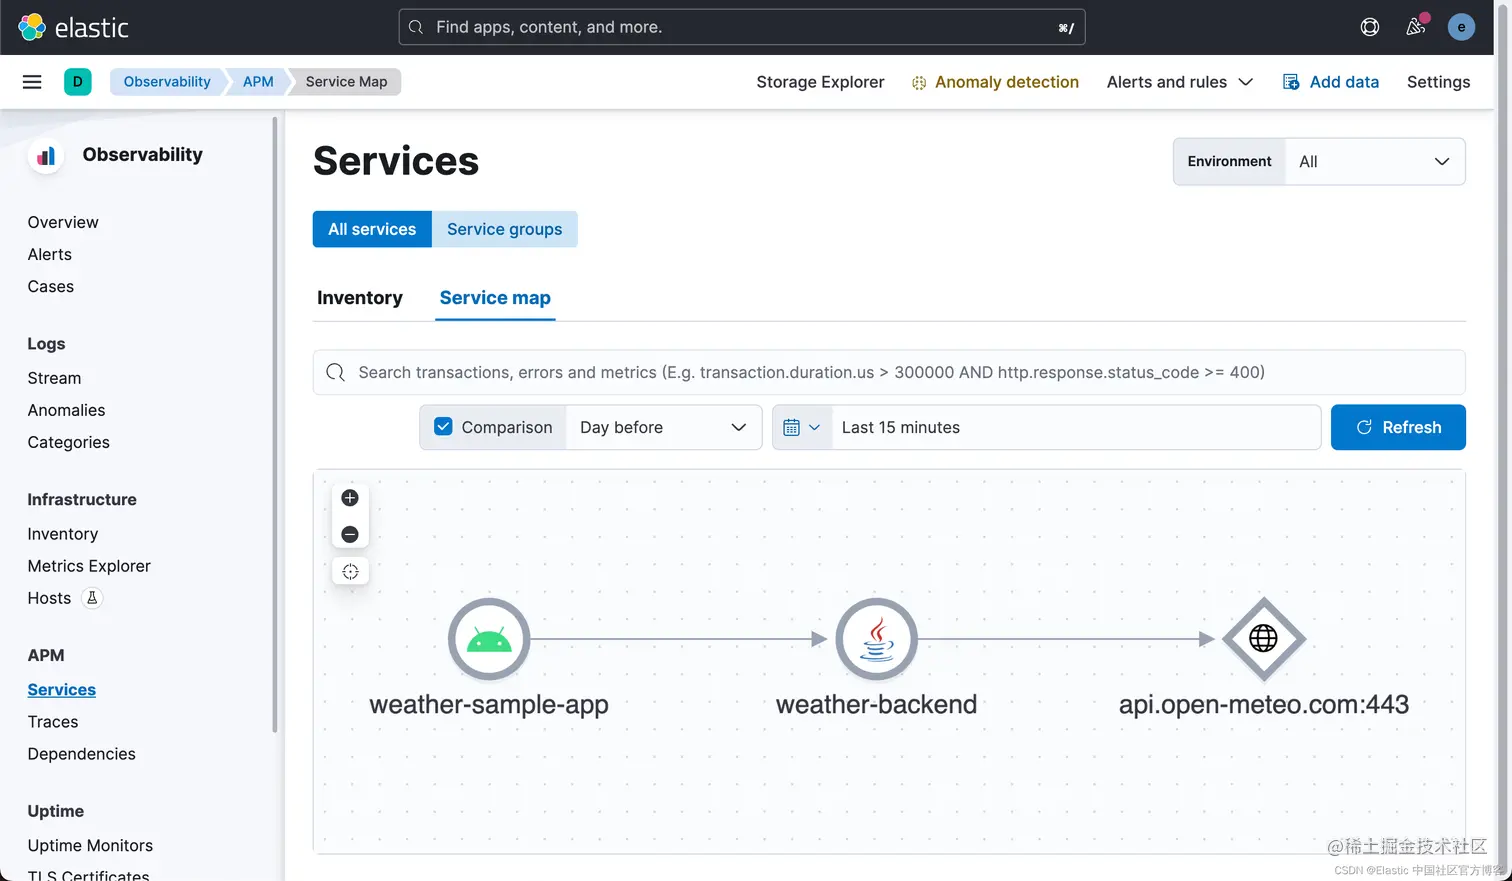Toggle the hamburger navigation menu
Image resolution: width=1512 pixels, height=881 pixels.
tap(32, 82)
